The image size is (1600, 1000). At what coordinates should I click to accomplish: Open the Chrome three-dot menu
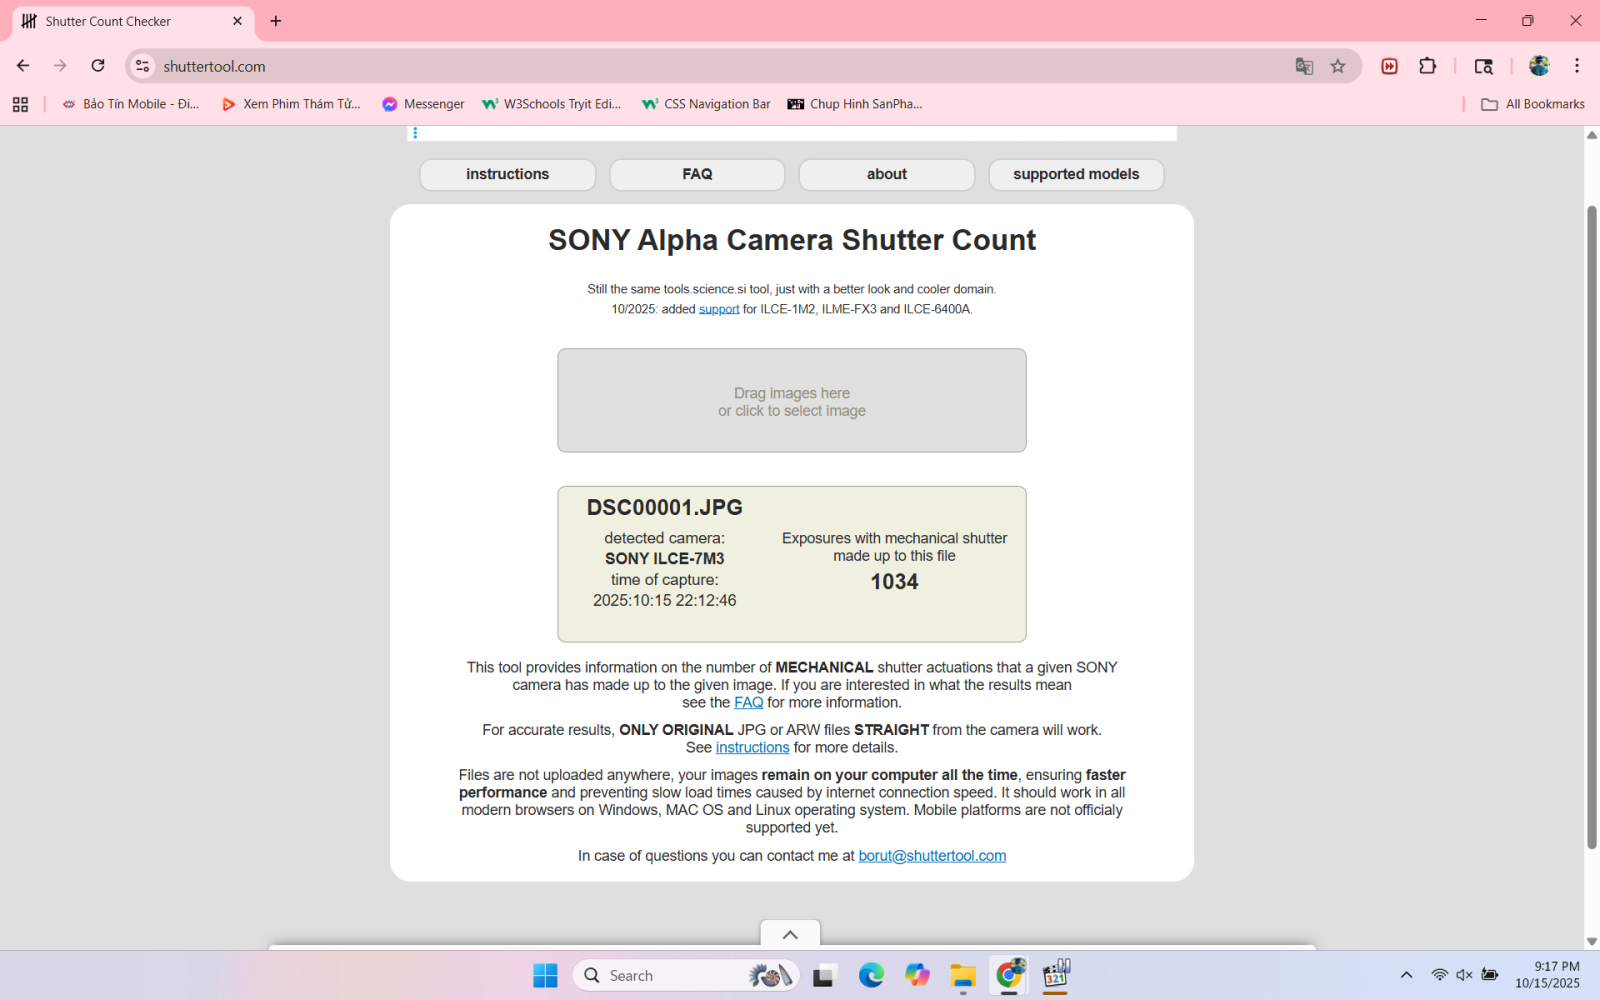point(1577,66)
